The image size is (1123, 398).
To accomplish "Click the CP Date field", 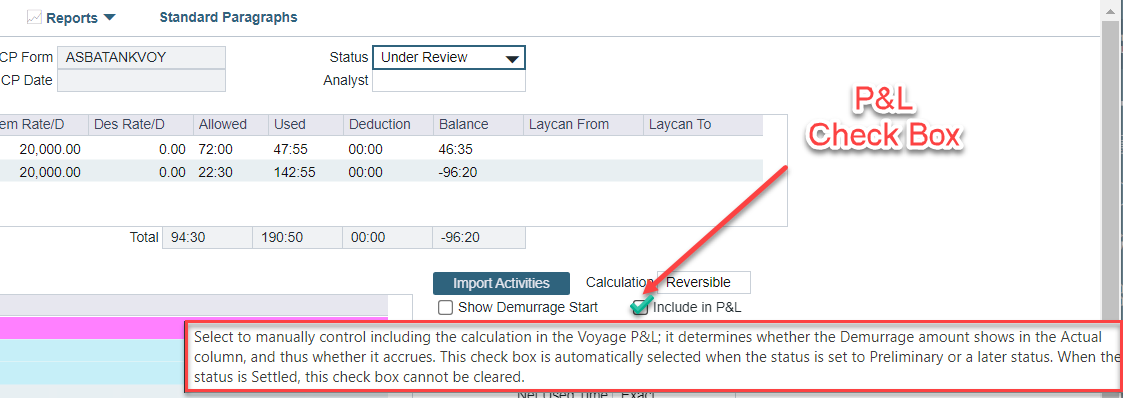I will point(141,80).
